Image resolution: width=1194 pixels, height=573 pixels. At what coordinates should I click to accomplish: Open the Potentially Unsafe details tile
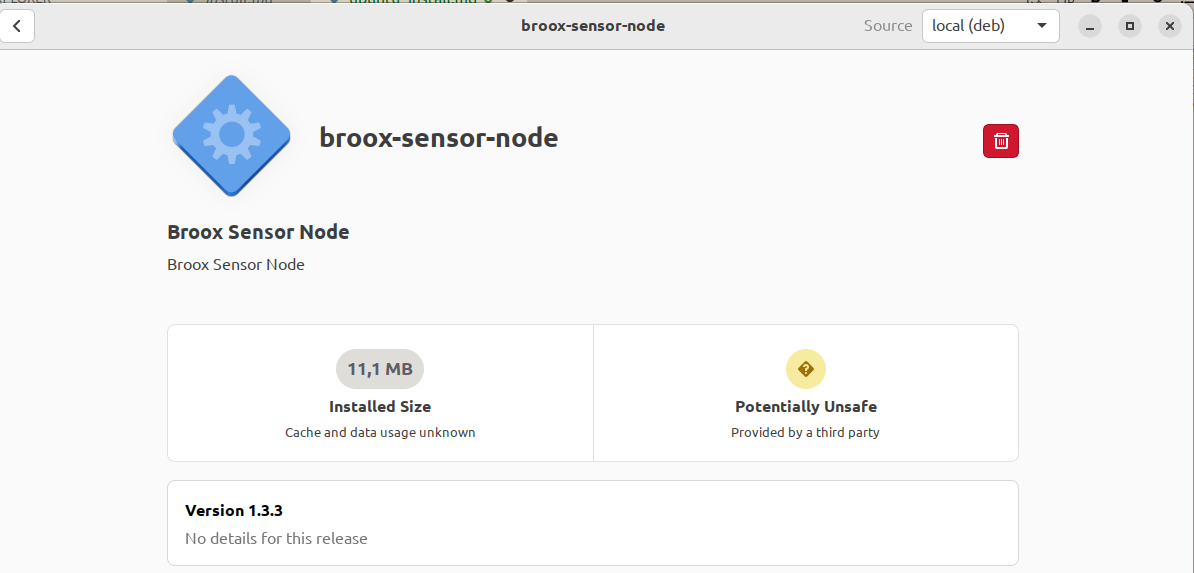(806, 393)
